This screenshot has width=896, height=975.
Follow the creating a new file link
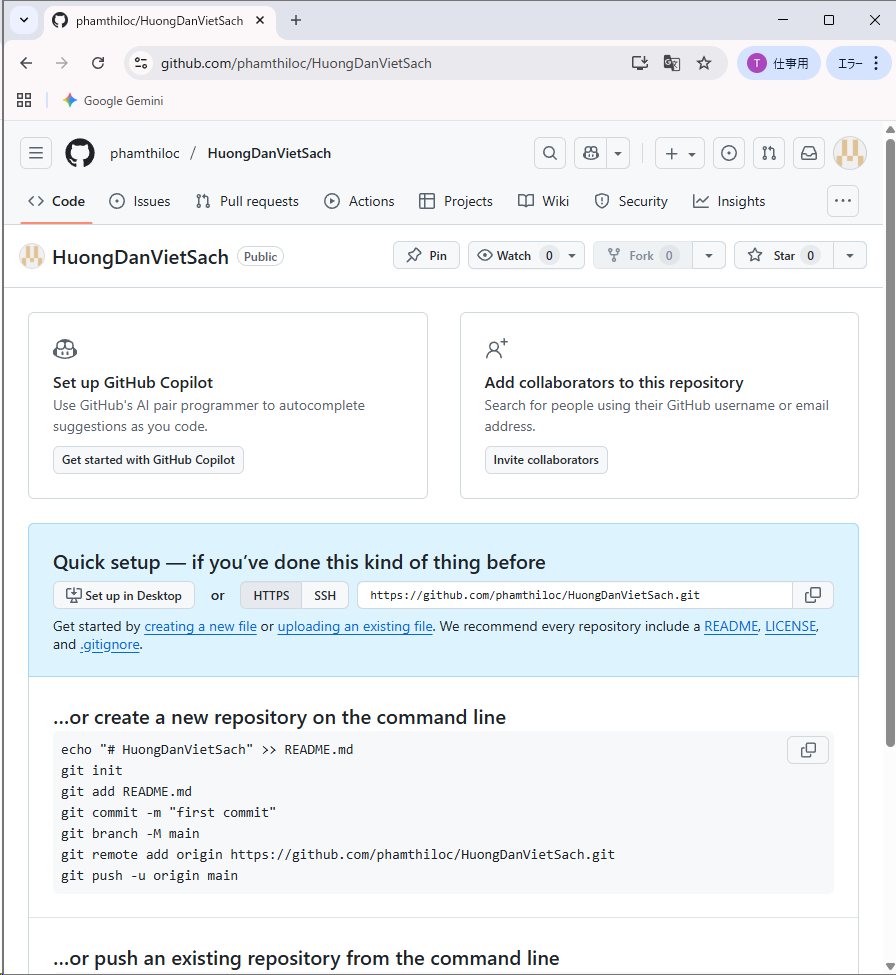click(x=200, y=626)
